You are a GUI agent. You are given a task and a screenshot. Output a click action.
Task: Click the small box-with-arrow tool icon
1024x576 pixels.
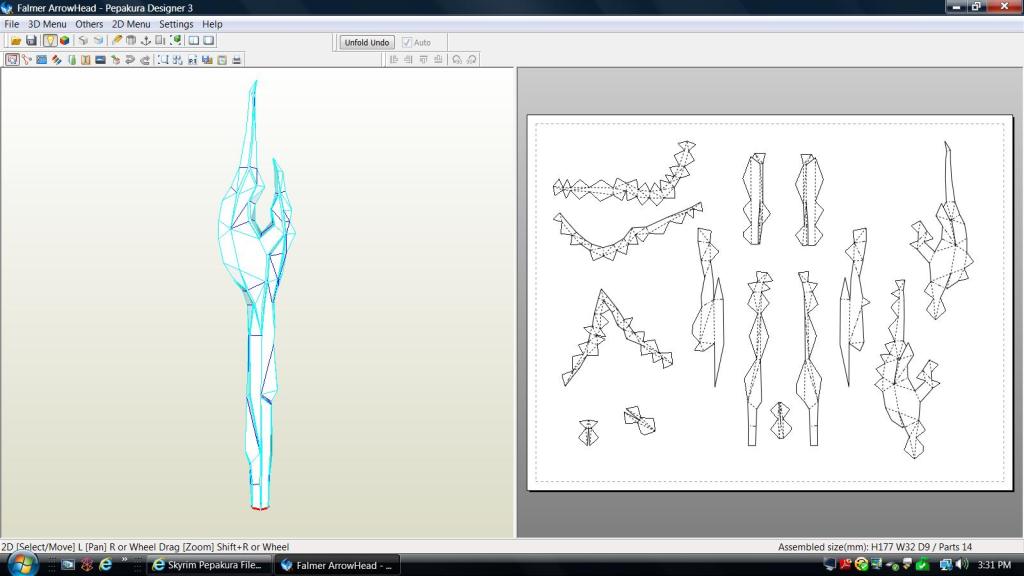pos(116,60)
